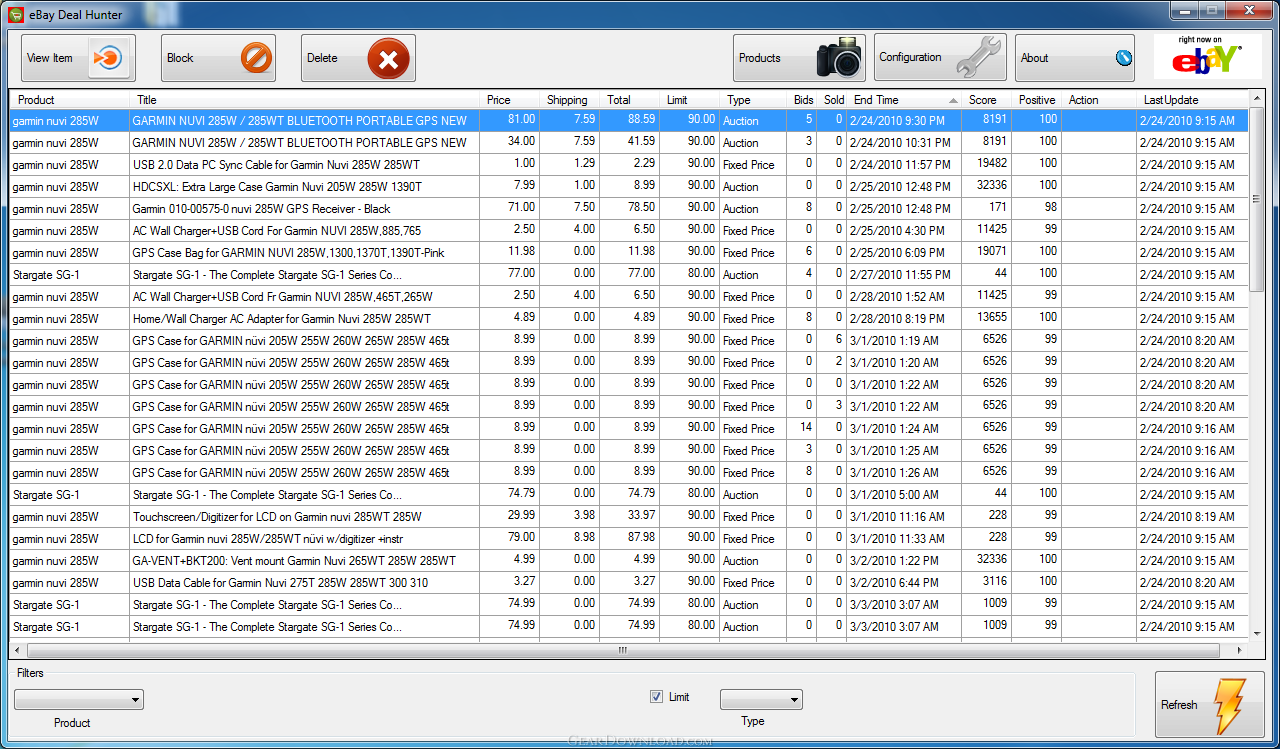Screen dimensions: 1280x749
Task: Open the Product filter dropdown
Action: [79, 700]
